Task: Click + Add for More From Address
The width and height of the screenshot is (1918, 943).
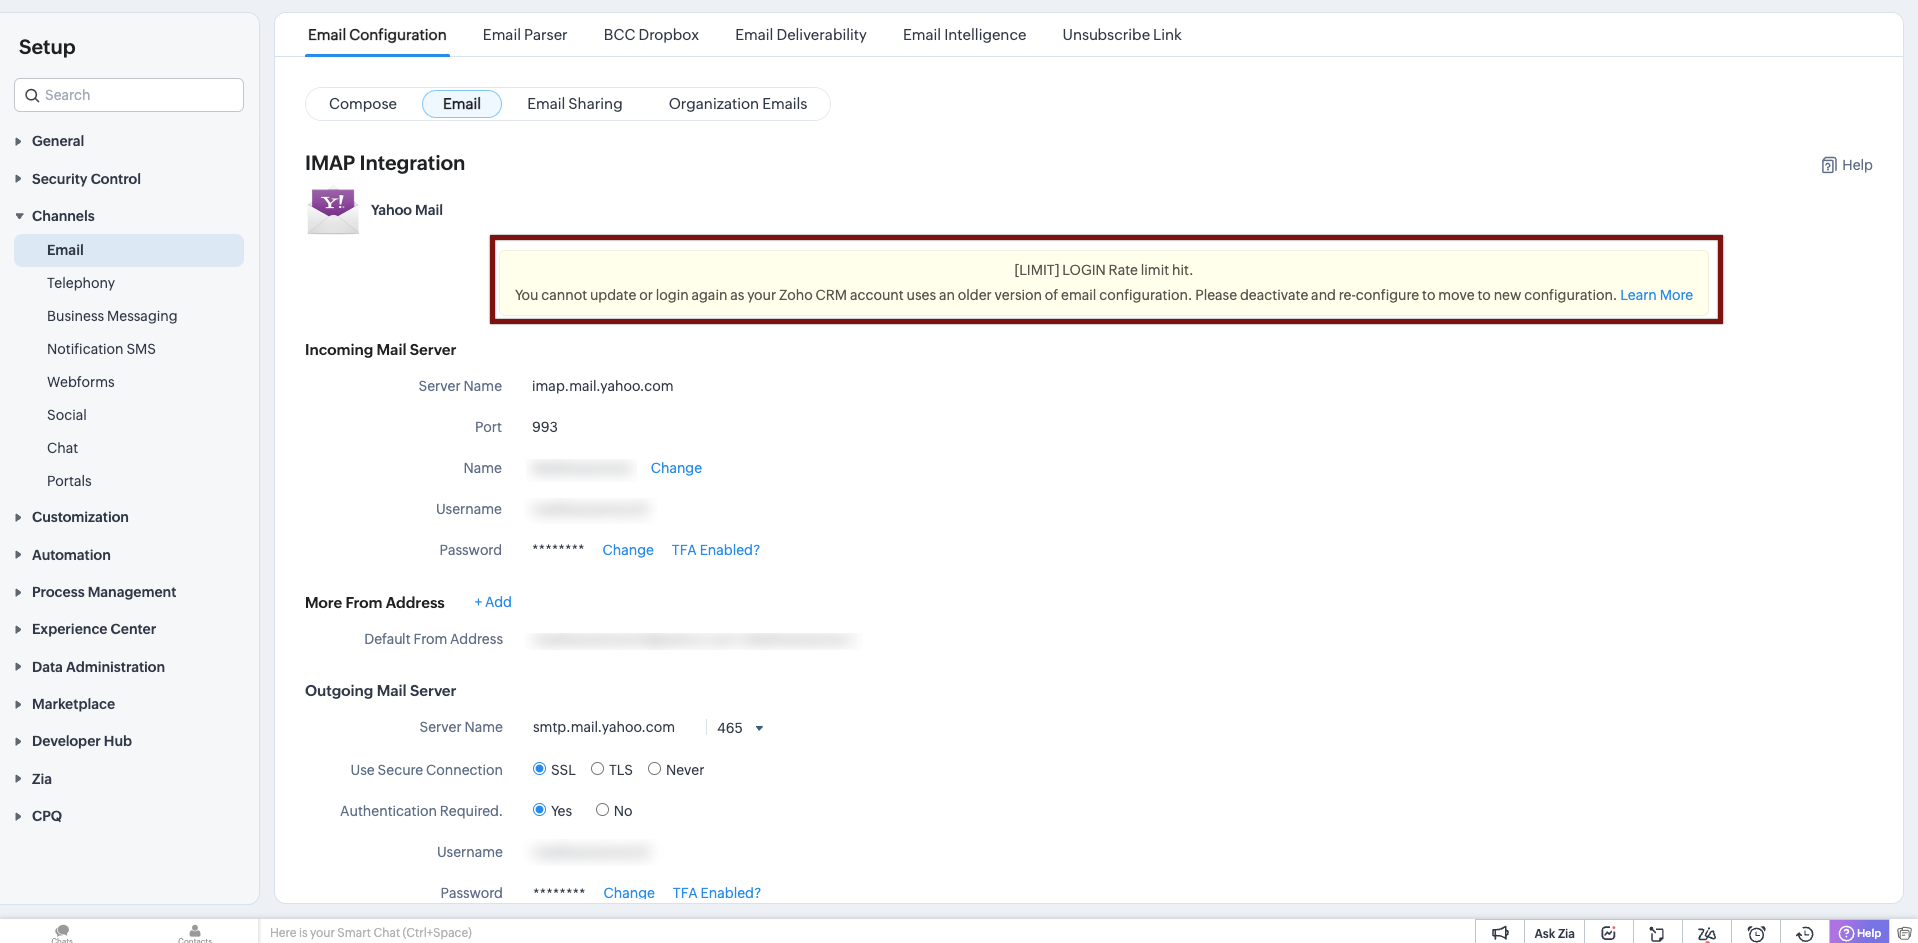Action: (493, 602)
